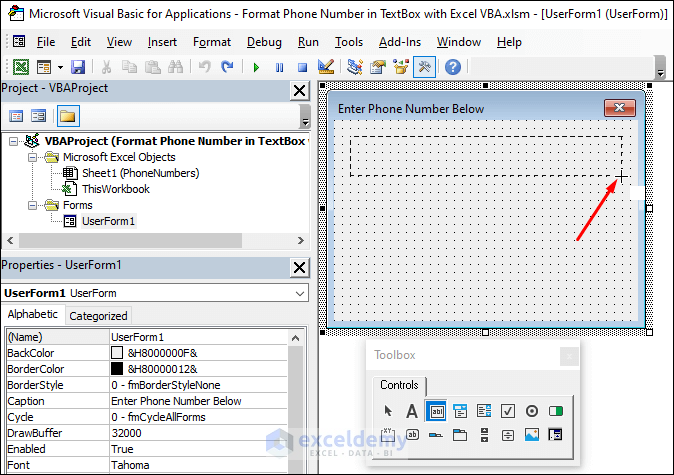This screenshot has height=475, width=674.
Task: Collapse the VBAProject root node
Action: (x=13, y=141)
